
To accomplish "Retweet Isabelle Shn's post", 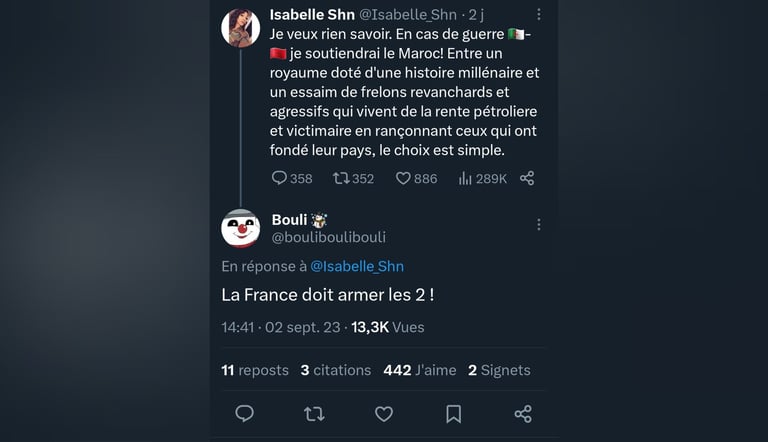I will (341, 178).
